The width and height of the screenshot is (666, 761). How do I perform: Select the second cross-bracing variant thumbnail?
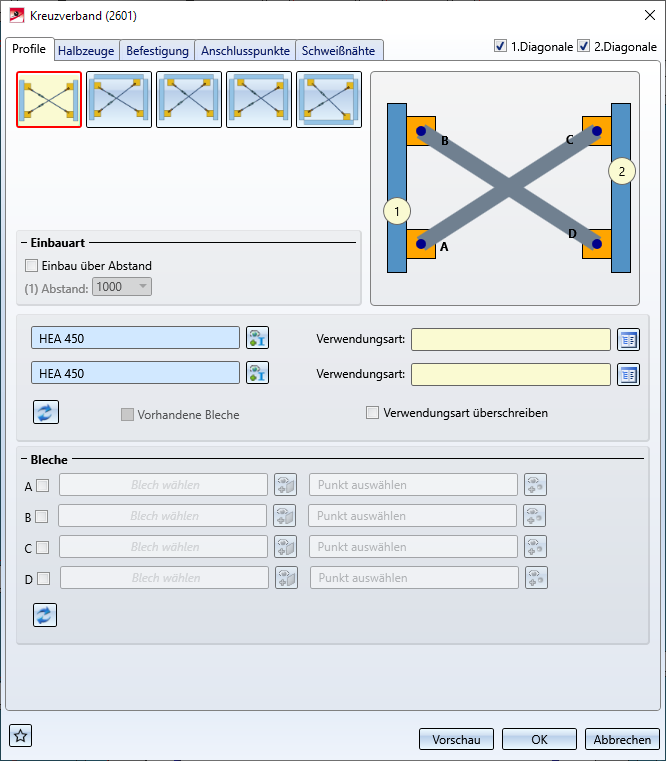(x=119, y=99)
